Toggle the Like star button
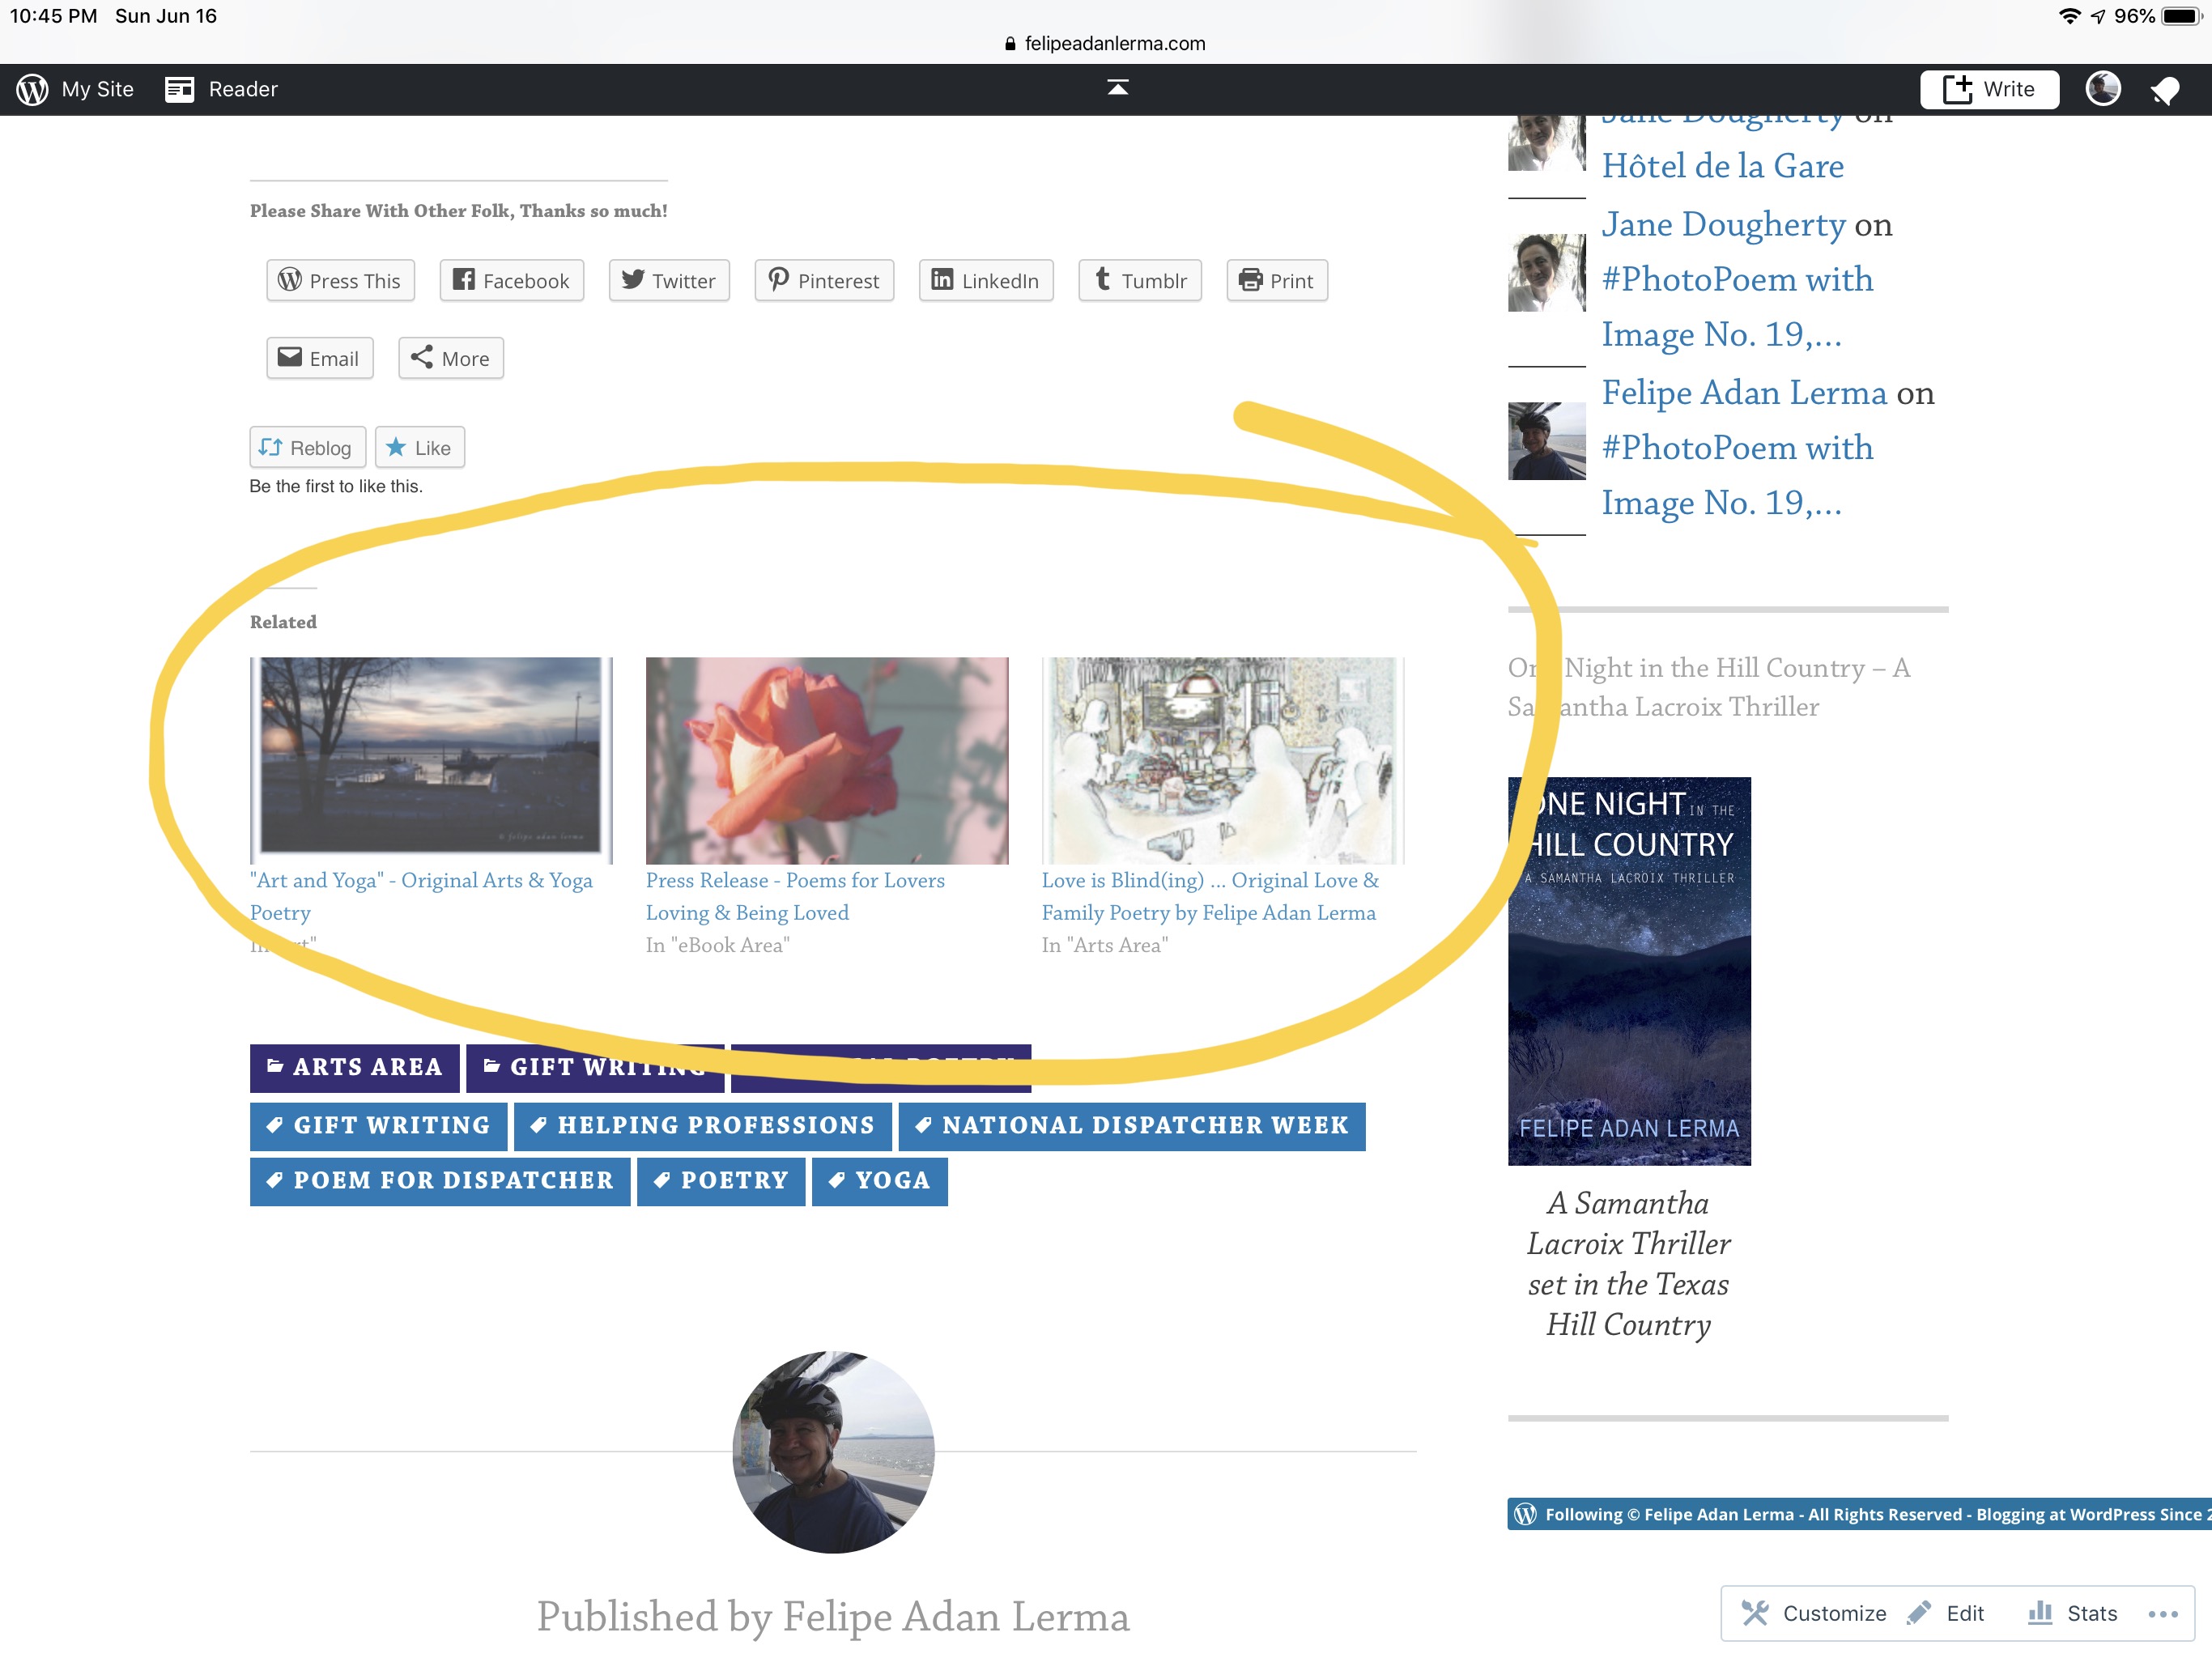Screen dimensions: 2212x1658 tap(419, 447)
